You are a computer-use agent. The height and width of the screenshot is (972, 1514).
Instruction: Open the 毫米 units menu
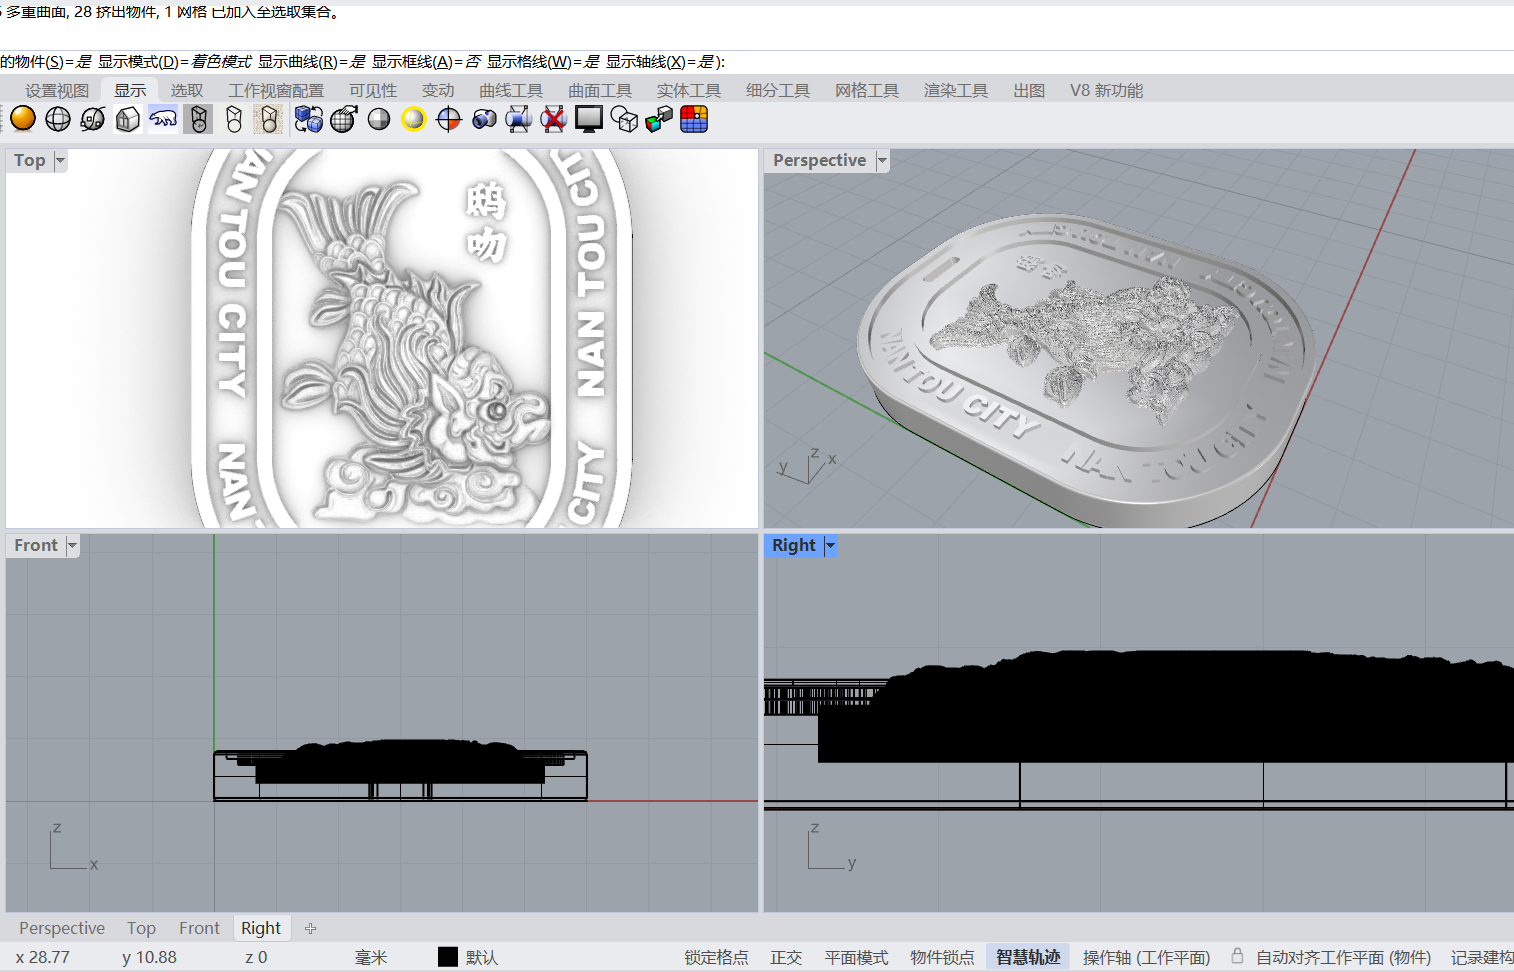(x=370, y=957)
